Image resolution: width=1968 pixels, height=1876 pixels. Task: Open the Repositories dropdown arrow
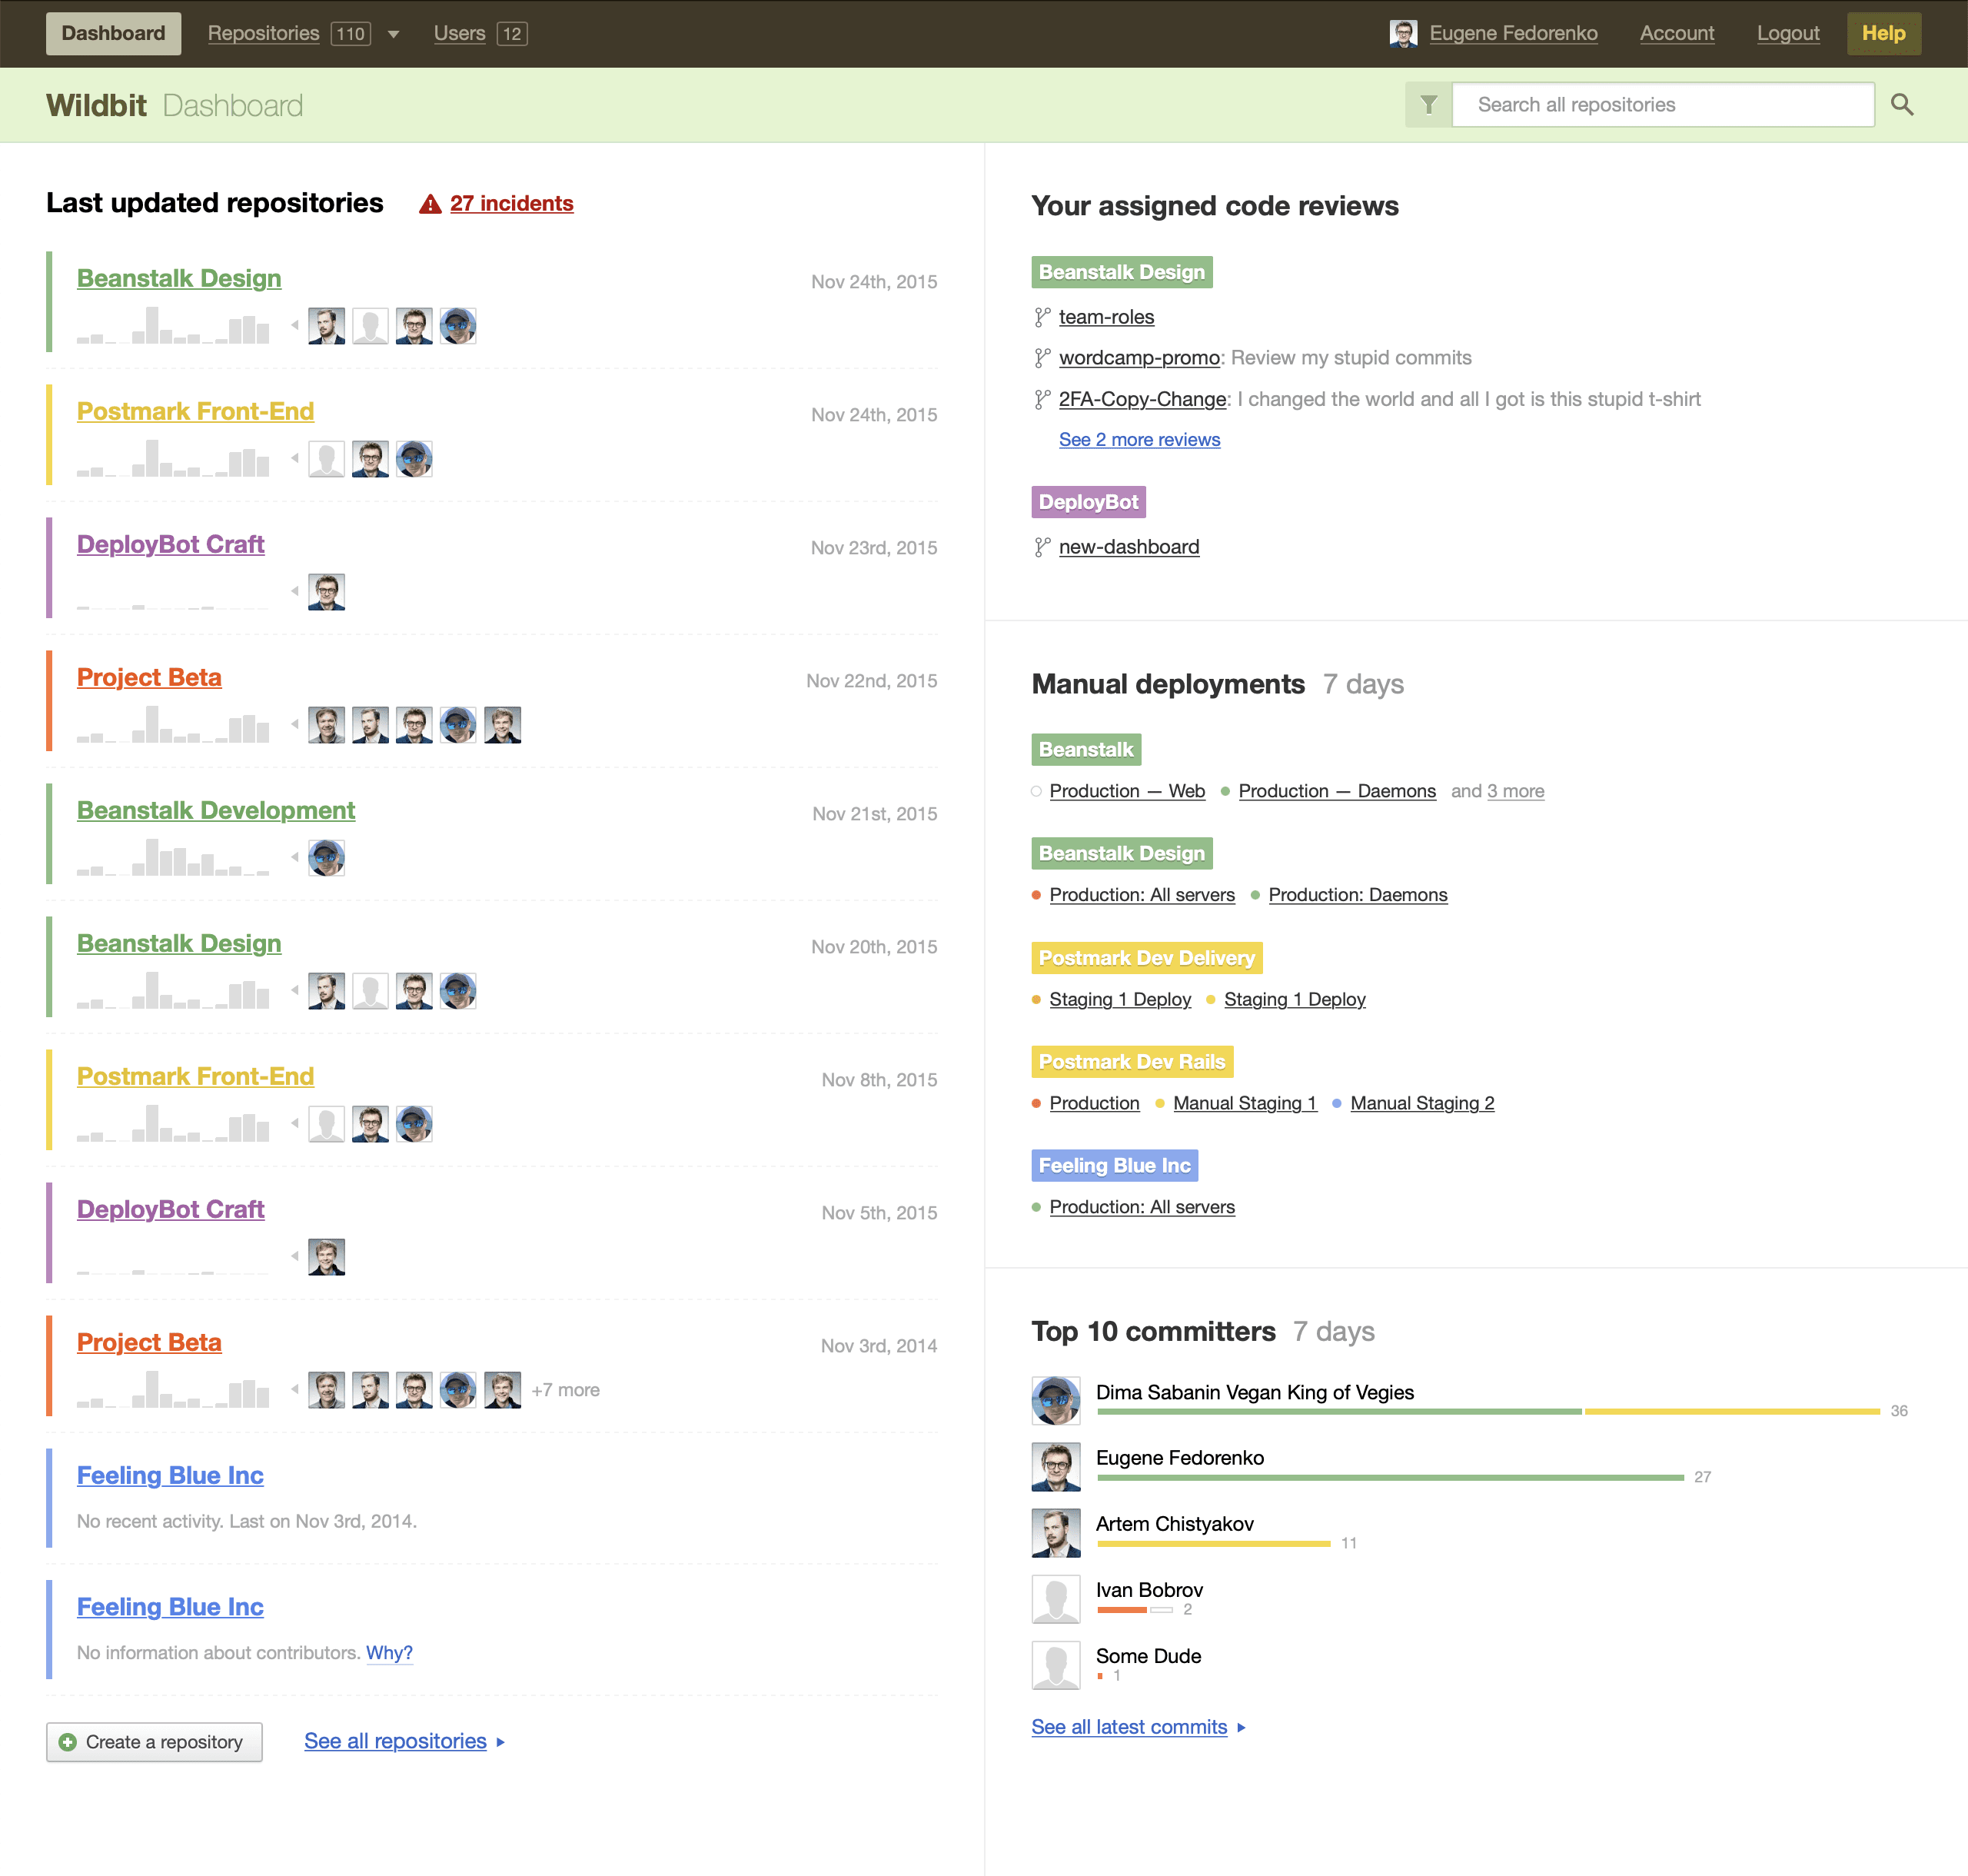pyautogui.click(x=393, y=34)
